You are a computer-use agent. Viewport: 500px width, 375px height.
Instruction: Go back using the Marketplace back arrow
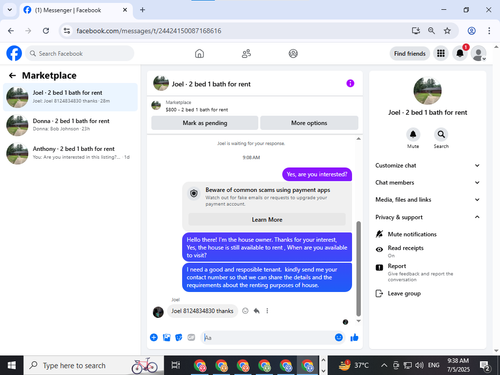tap(12, 76)
